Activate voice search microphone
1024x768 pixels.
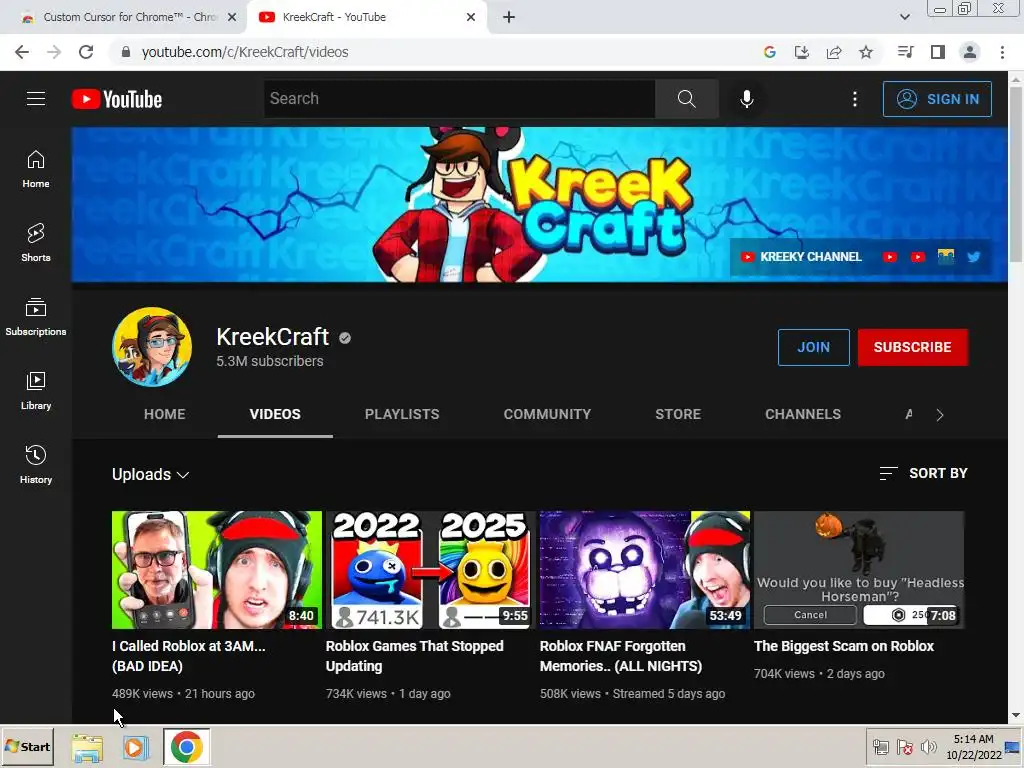click(746, 99)
